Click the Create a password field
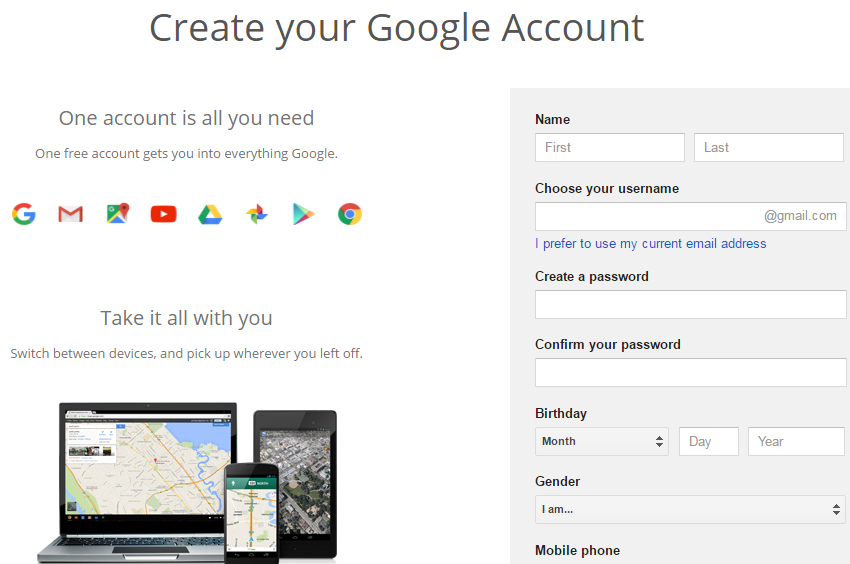The image size is (850, 564). click(691, 304)
